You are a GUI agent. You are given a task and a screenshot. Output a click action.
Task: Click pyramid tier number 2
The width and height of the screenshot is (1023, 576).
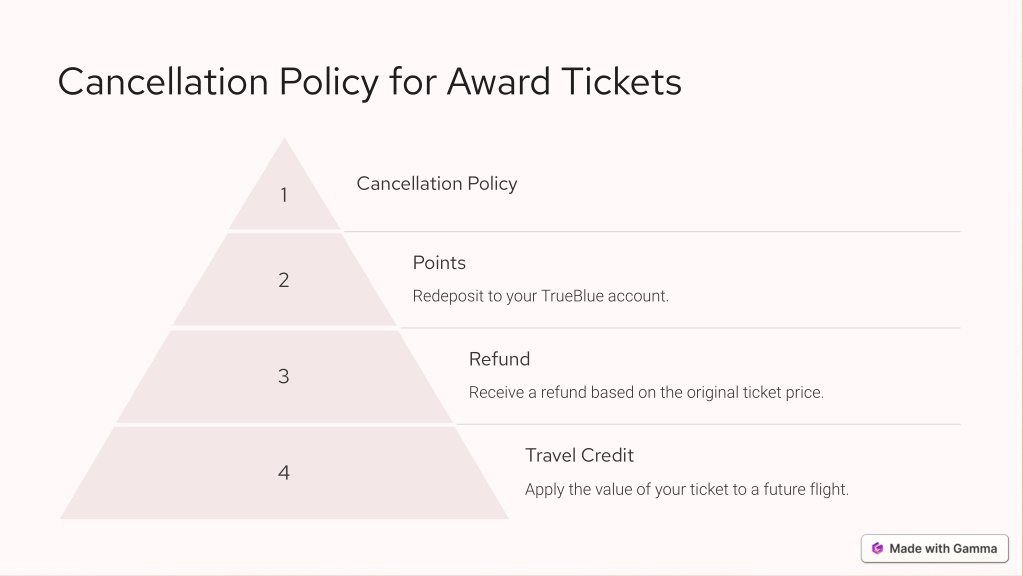[x=284, y=280]
